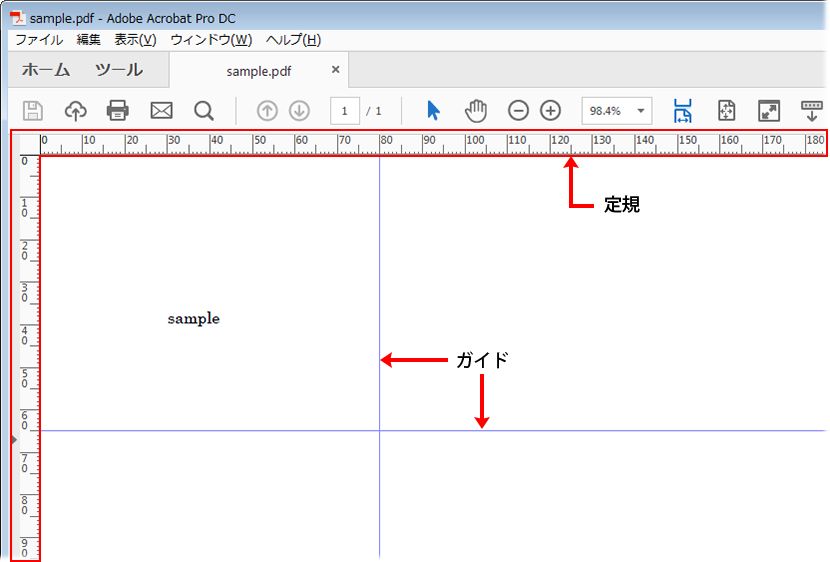Print the document using printer icon
This screenshot has width=830, height=562.
coord(118,111)
